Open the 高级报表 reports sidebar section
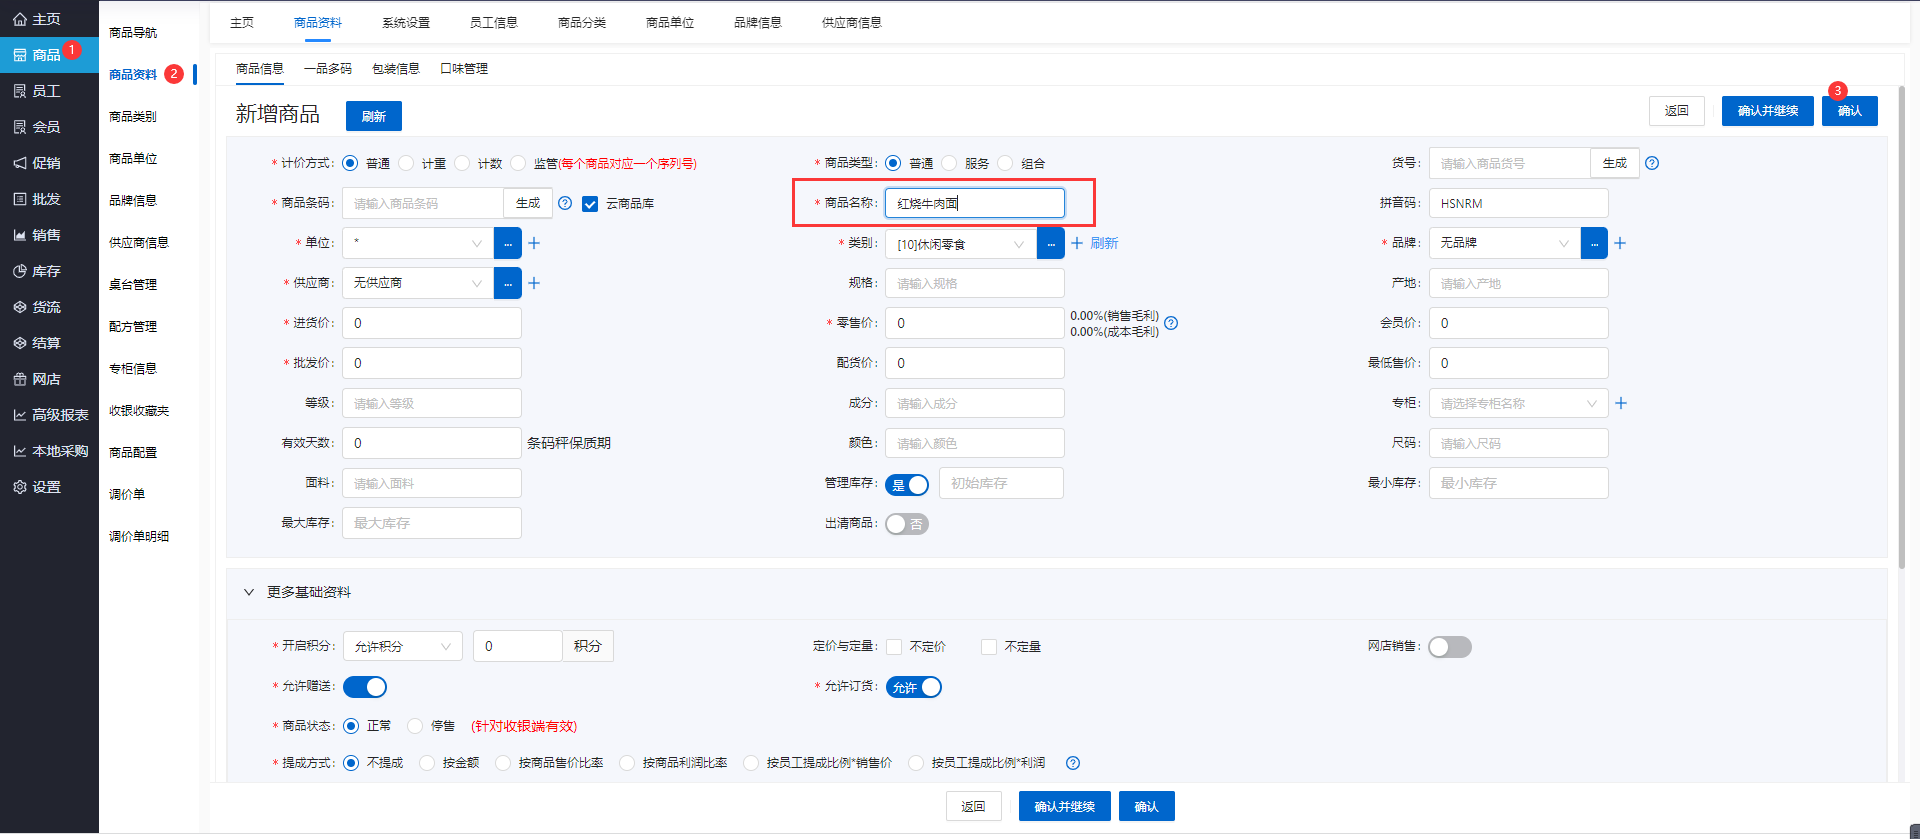 pos(51,415)
